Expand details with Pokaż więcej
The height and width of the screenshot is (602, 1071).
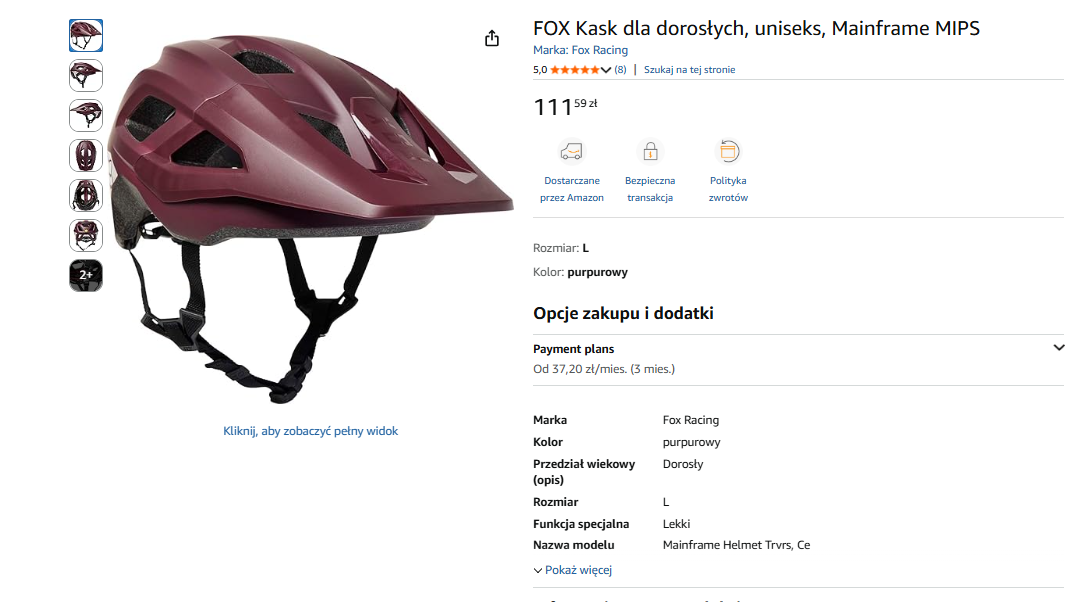click(x=573, y=570)
